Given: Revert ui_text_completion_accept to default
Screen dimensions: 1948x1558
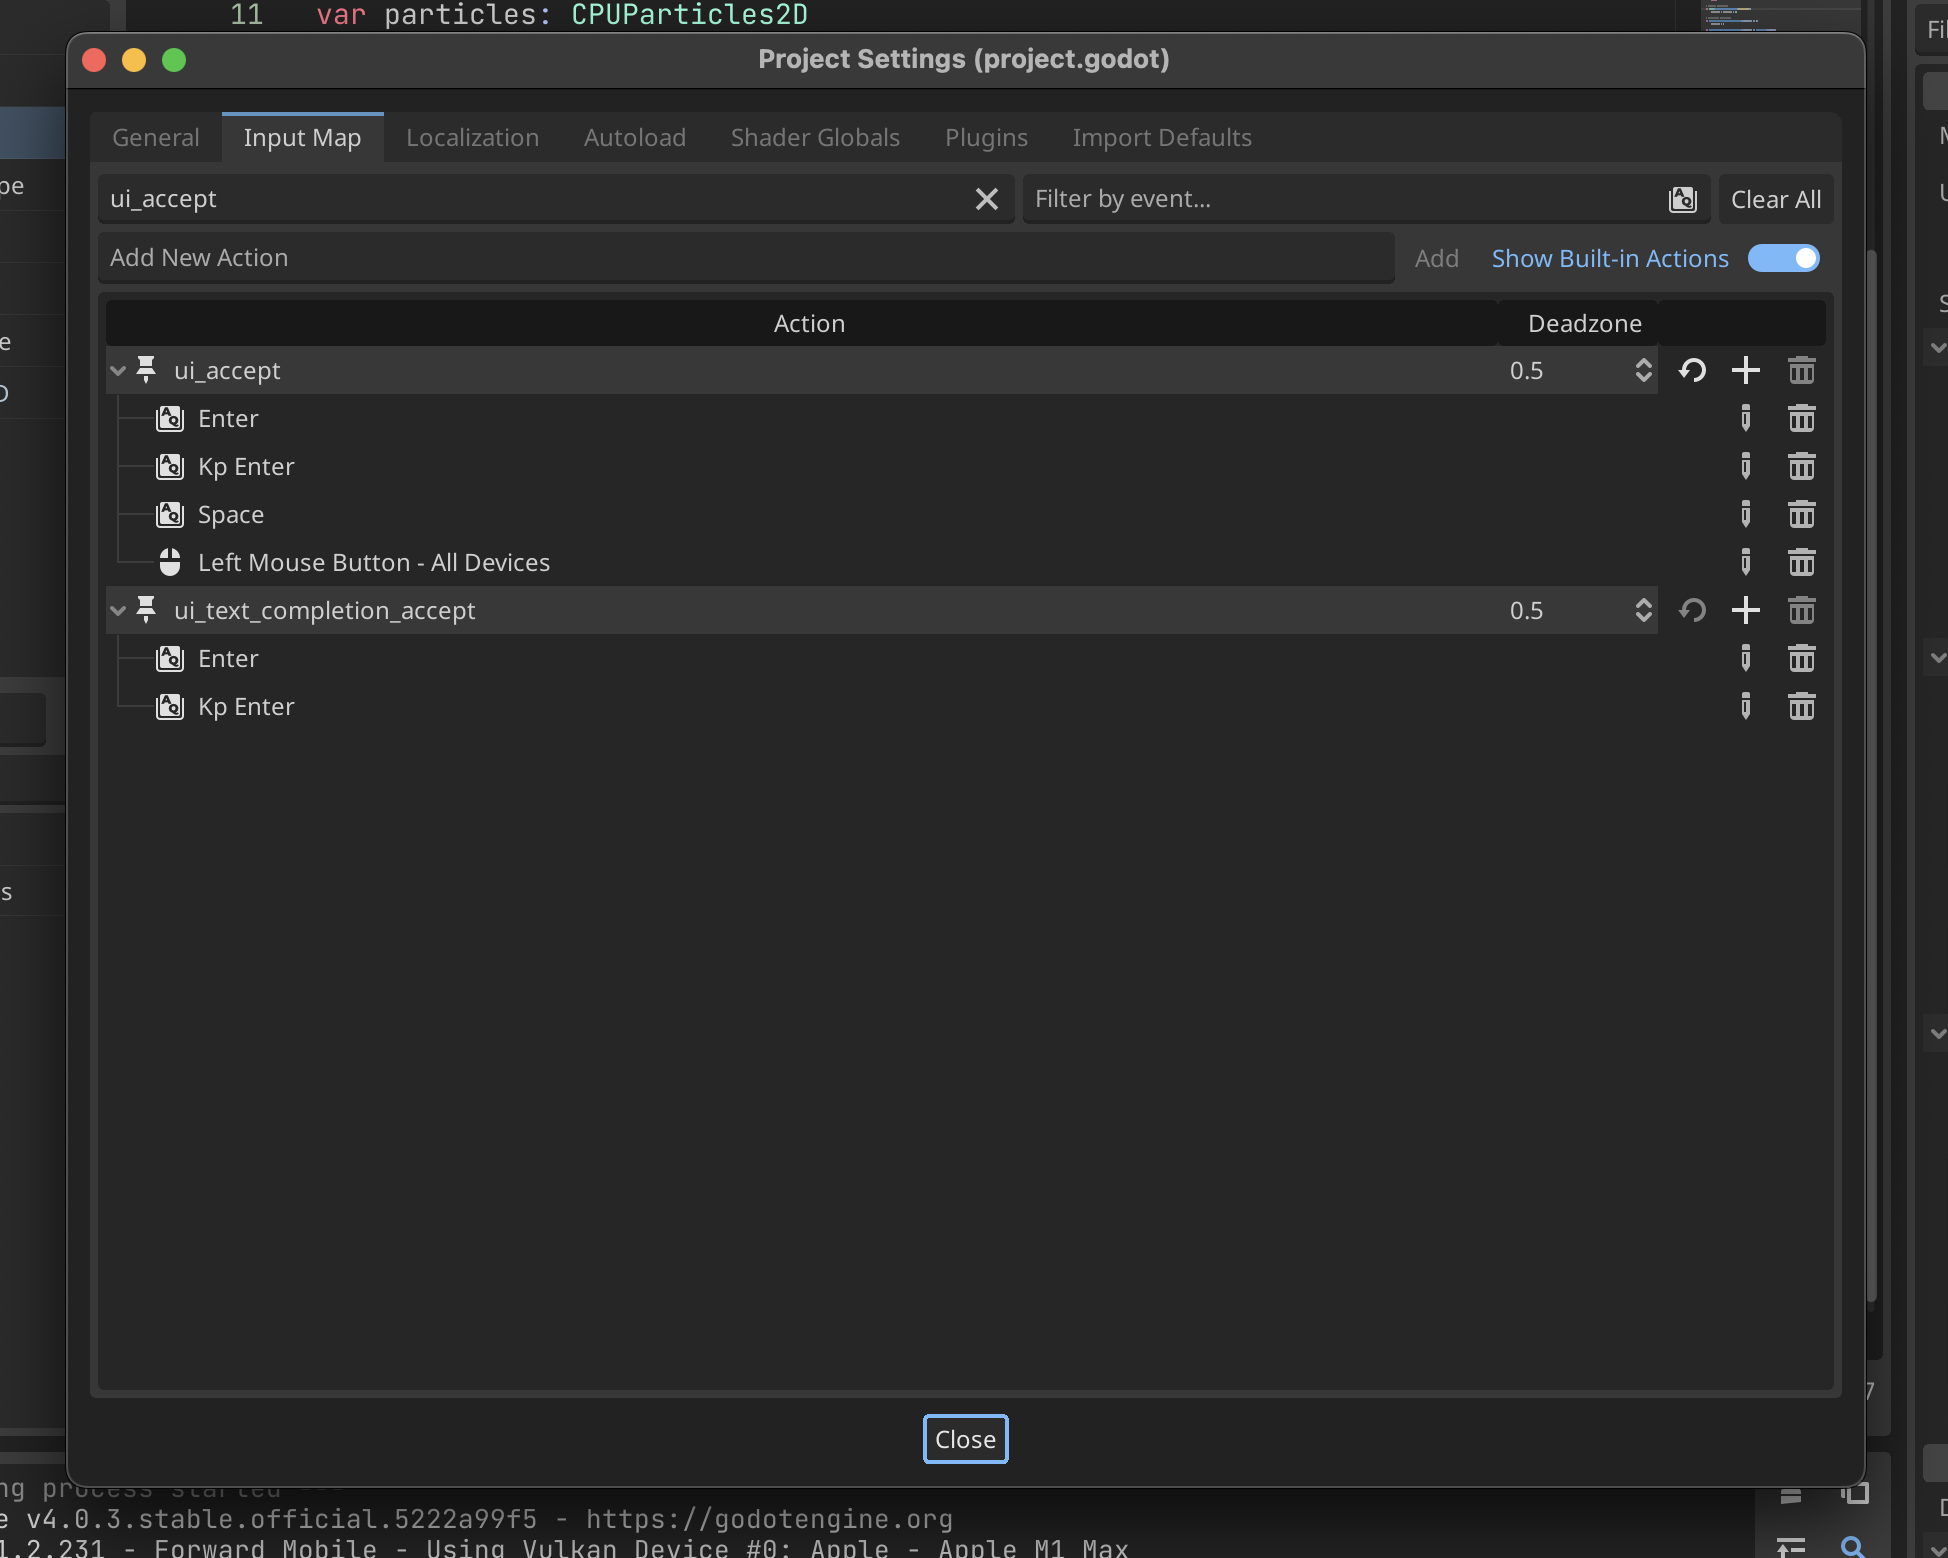Looking at the screenshot, I should pos(1692,611).
